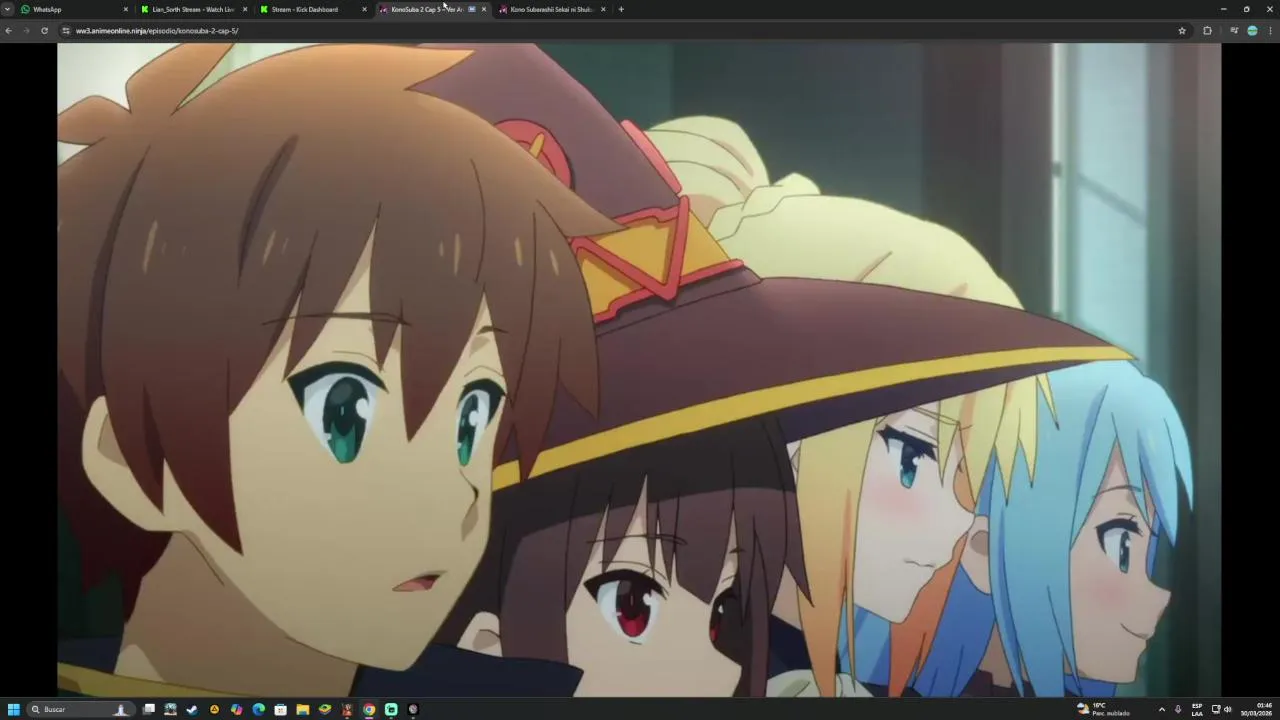Close the WhatsApp tab
This screenshot has height=720, width=1280.
[x=126, y=9]
